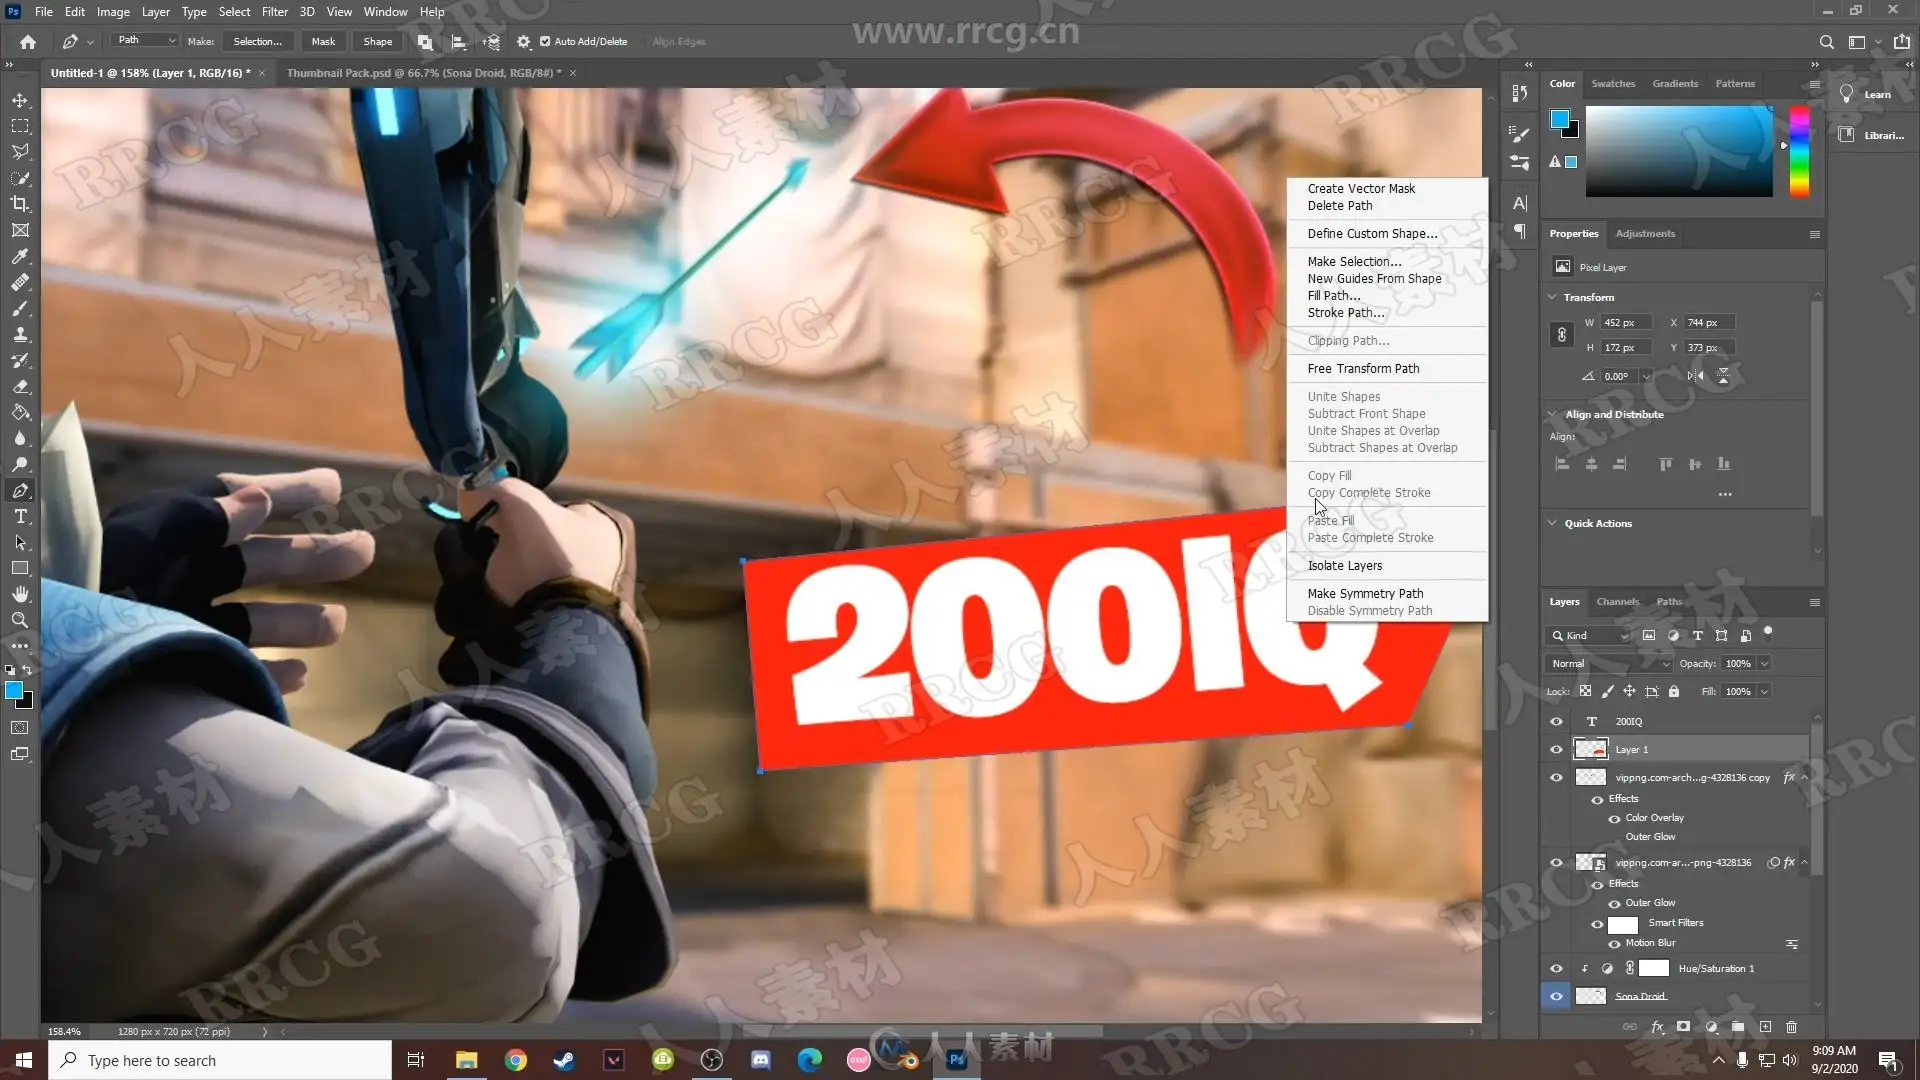Toggle the Auto Add/Delete checkbox
1920x1080 pixels.
545,42
